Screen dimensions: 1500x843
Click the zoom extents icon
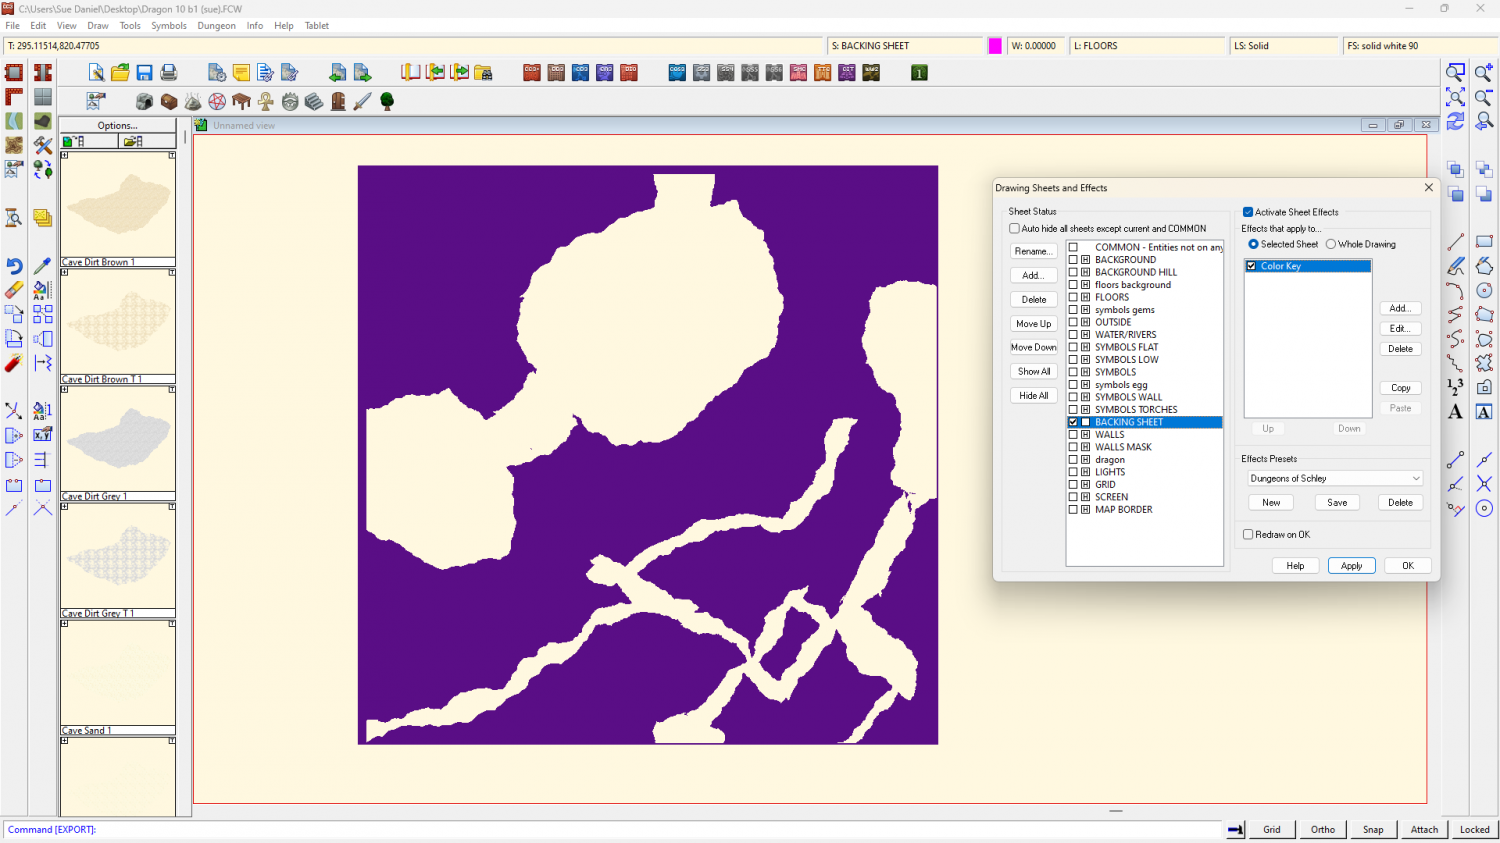coord(1456,96)
